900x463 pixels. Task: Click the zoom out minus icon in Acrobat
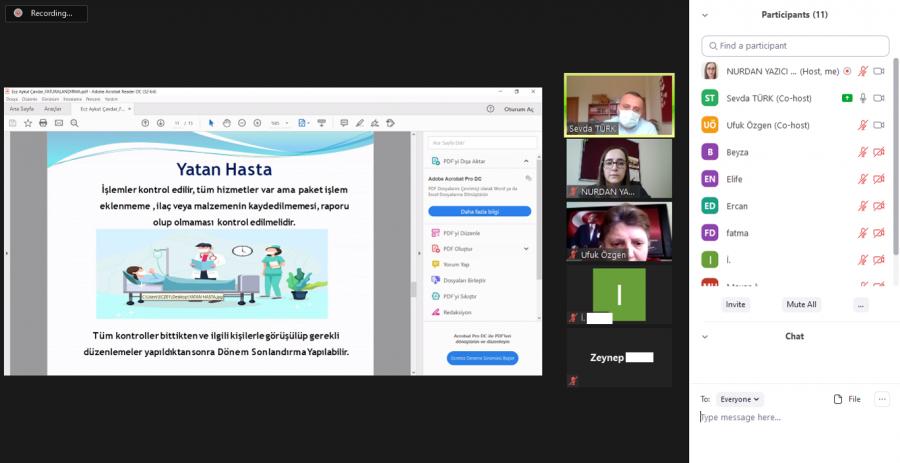point(242,123)
